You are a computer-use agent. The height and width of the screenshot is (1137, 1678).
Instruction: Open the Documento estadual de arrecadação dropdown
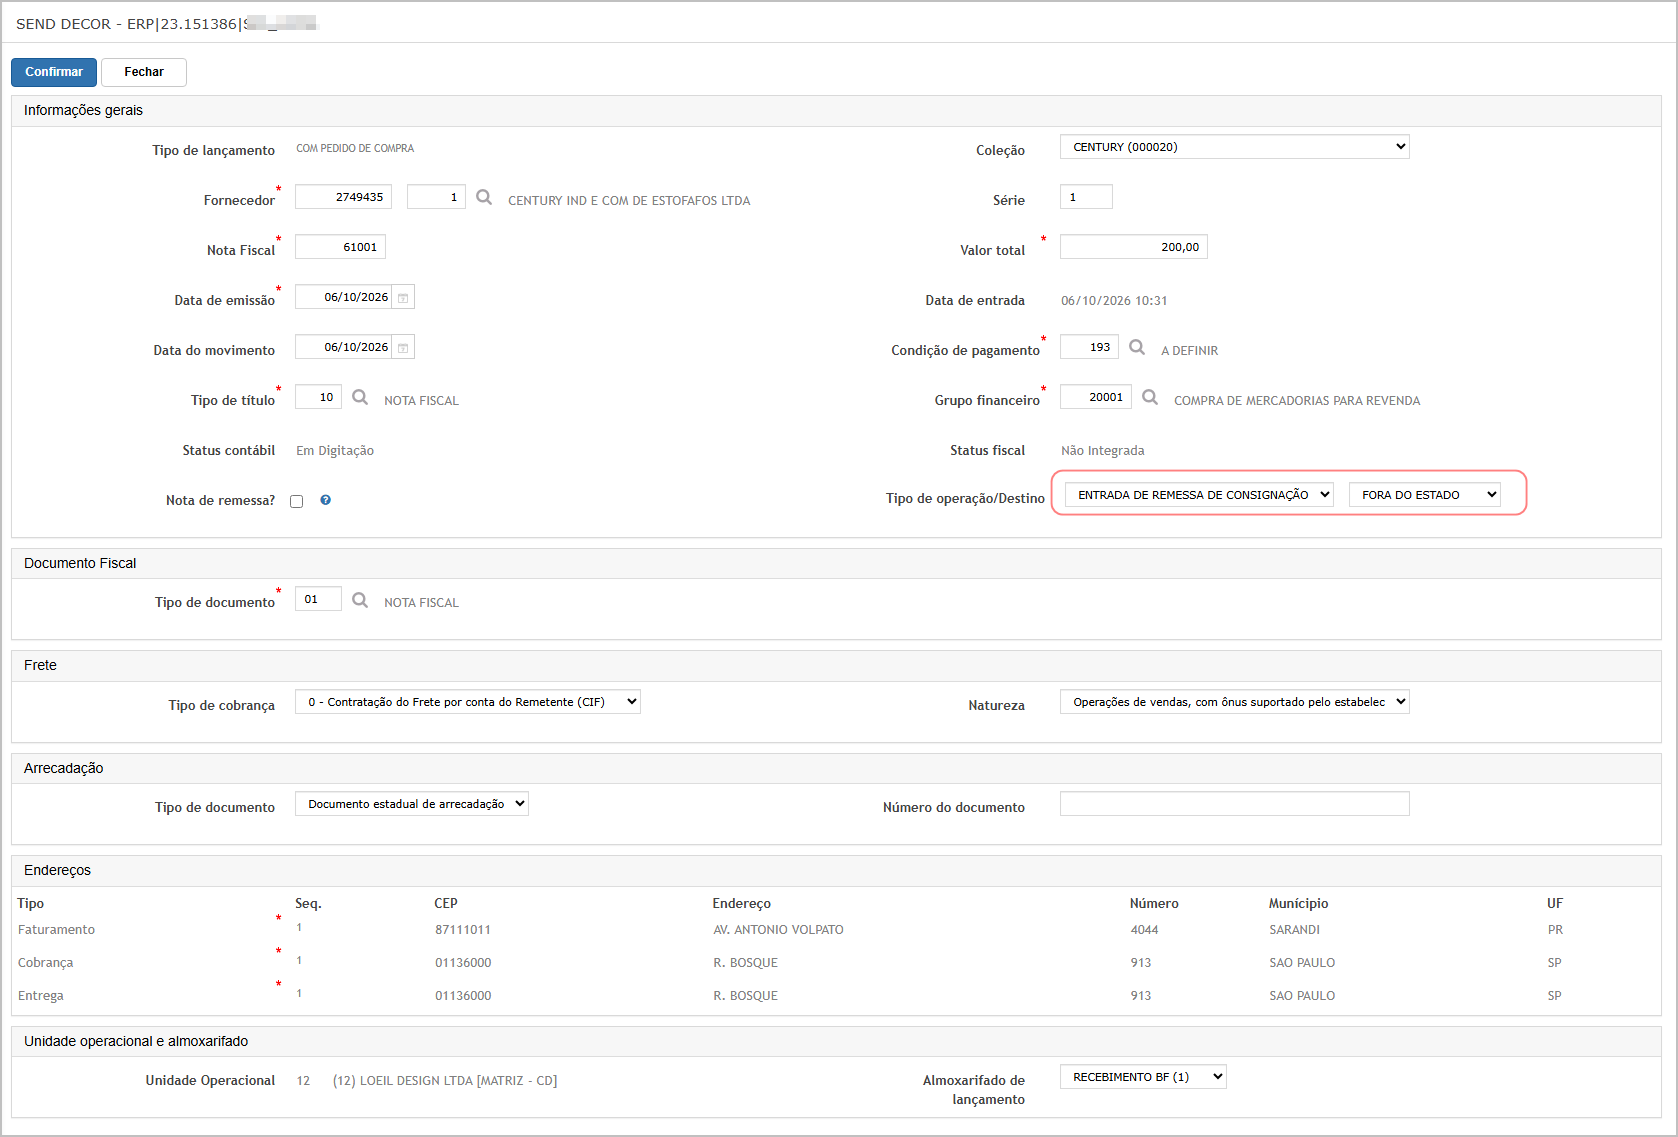[x=412, y=804]
